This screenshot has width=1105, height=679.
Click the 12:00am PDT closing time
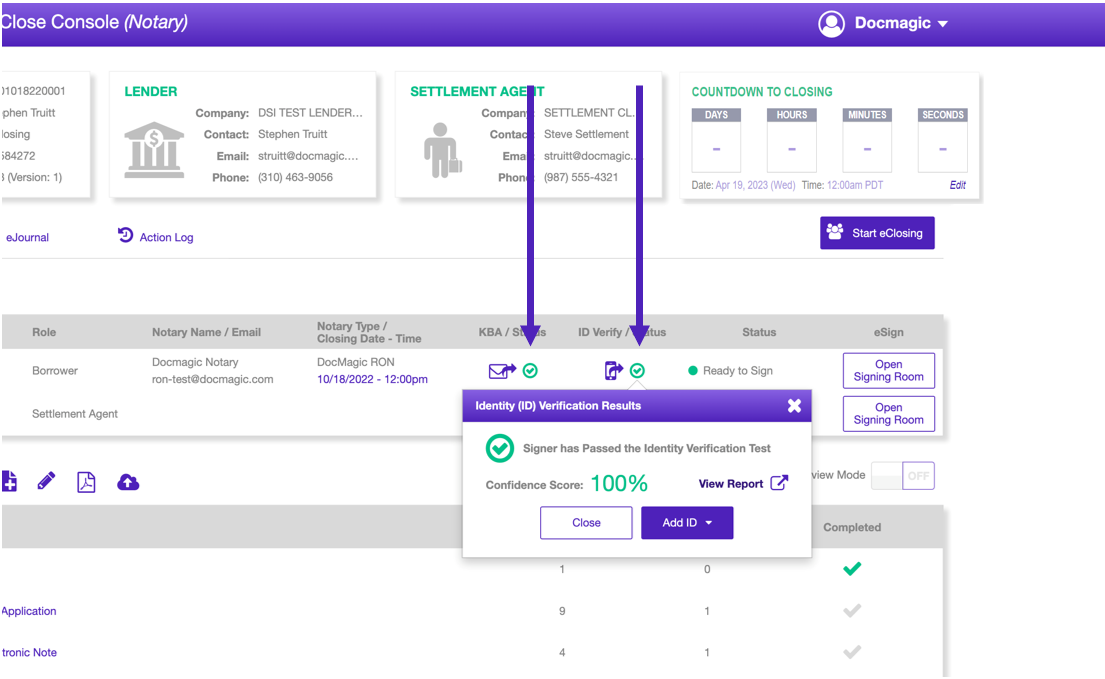pyautogui.click(x=855, y=185)
